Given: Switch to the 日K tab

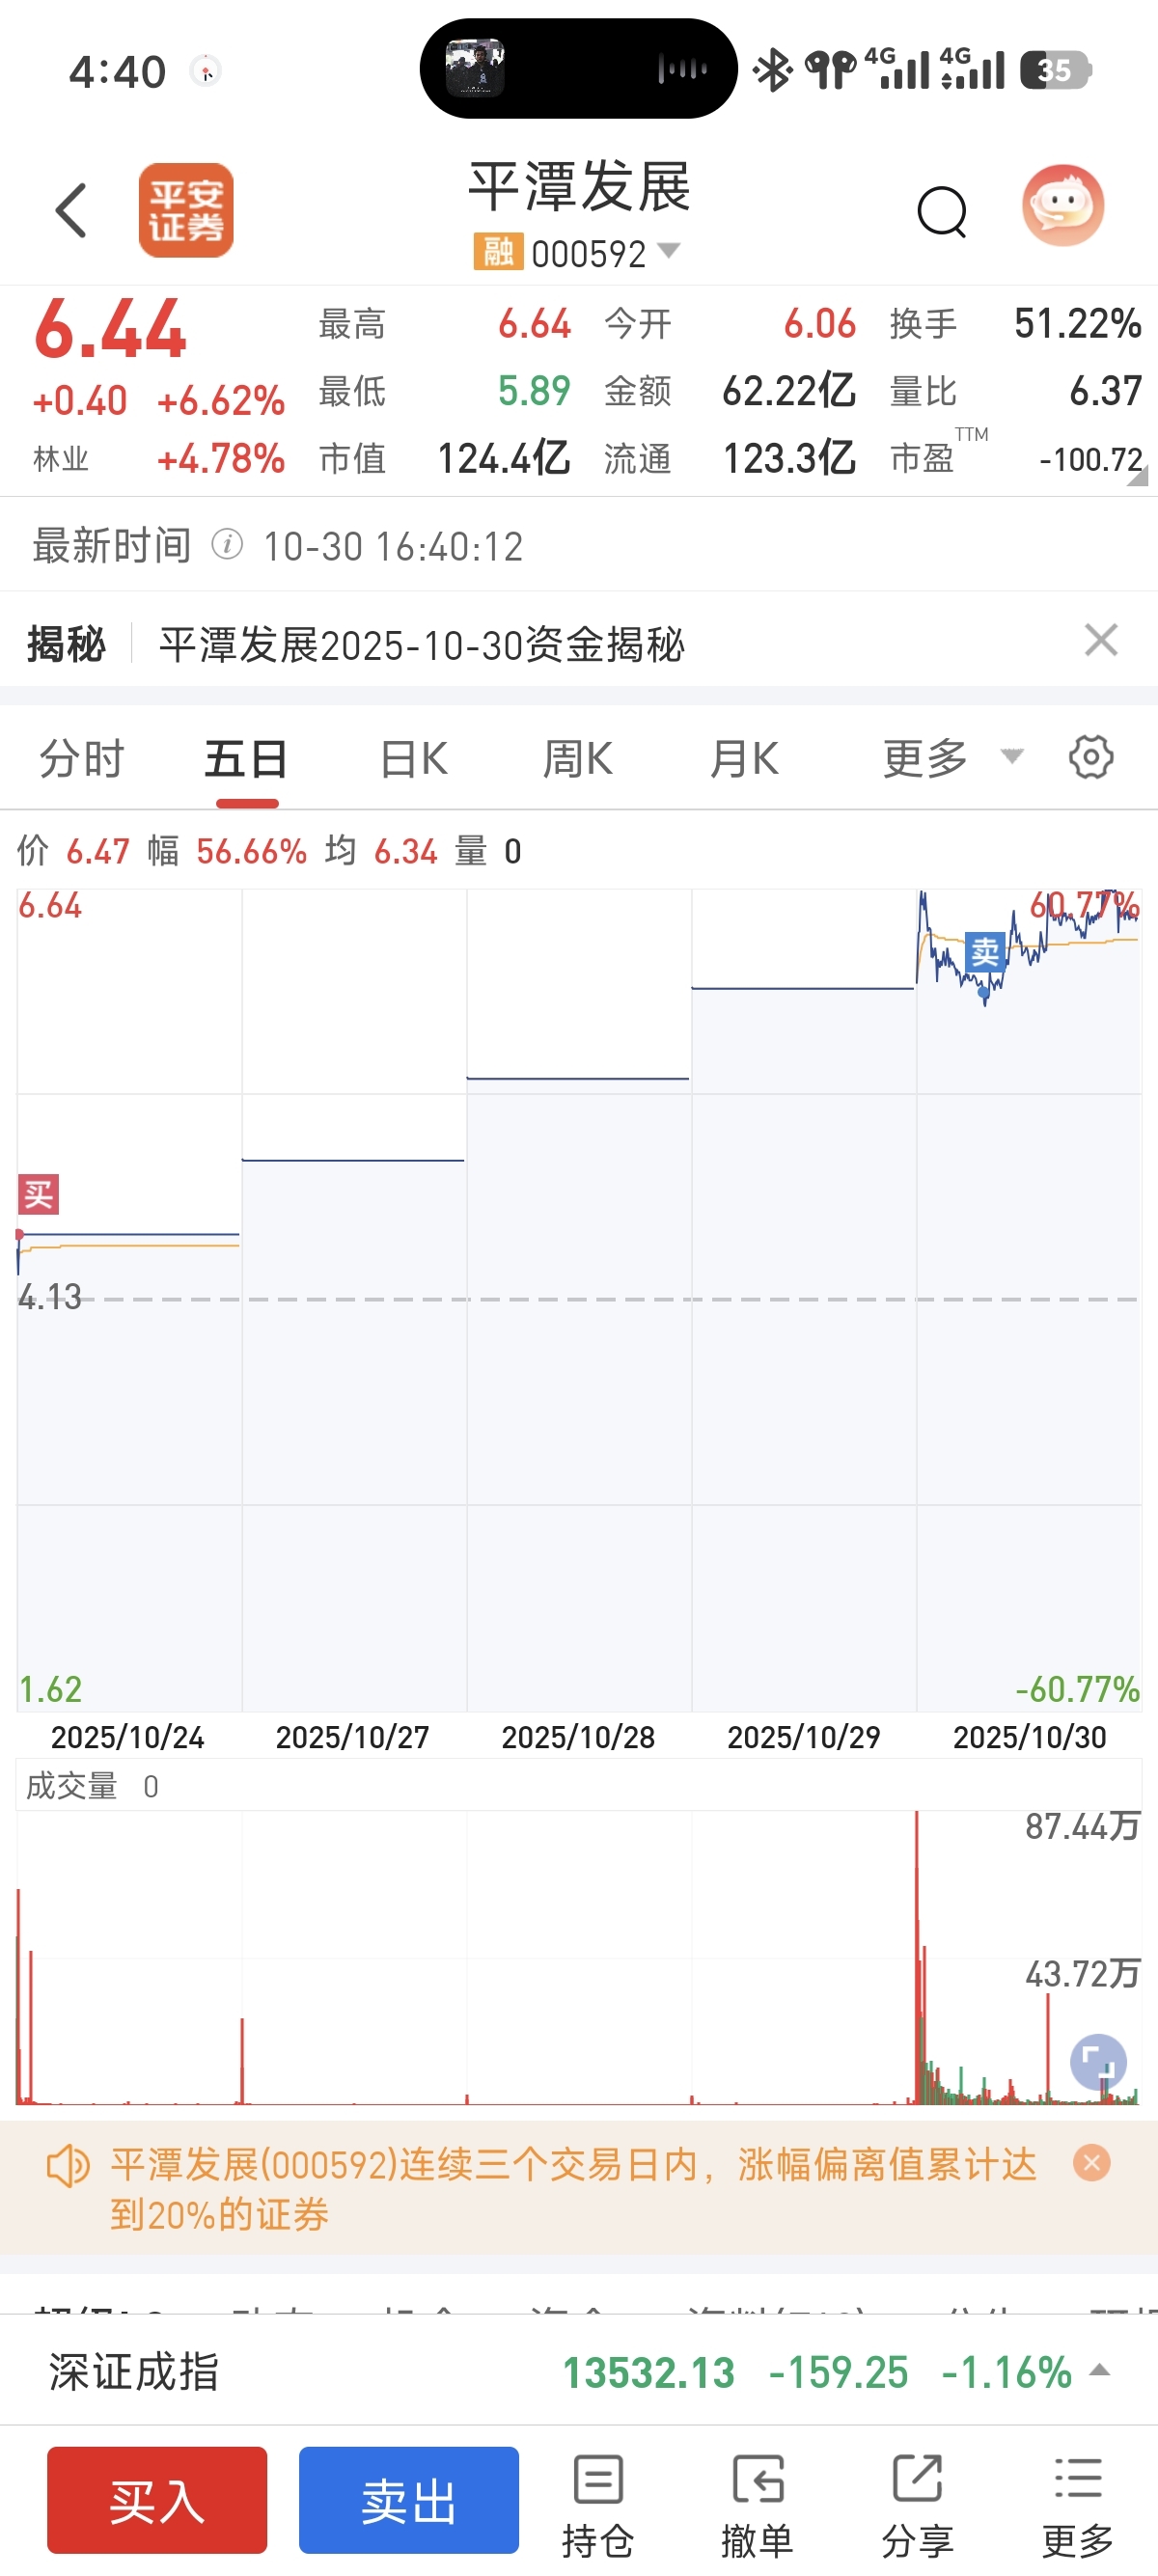Looking at the screenshot, I should point(413,758).
